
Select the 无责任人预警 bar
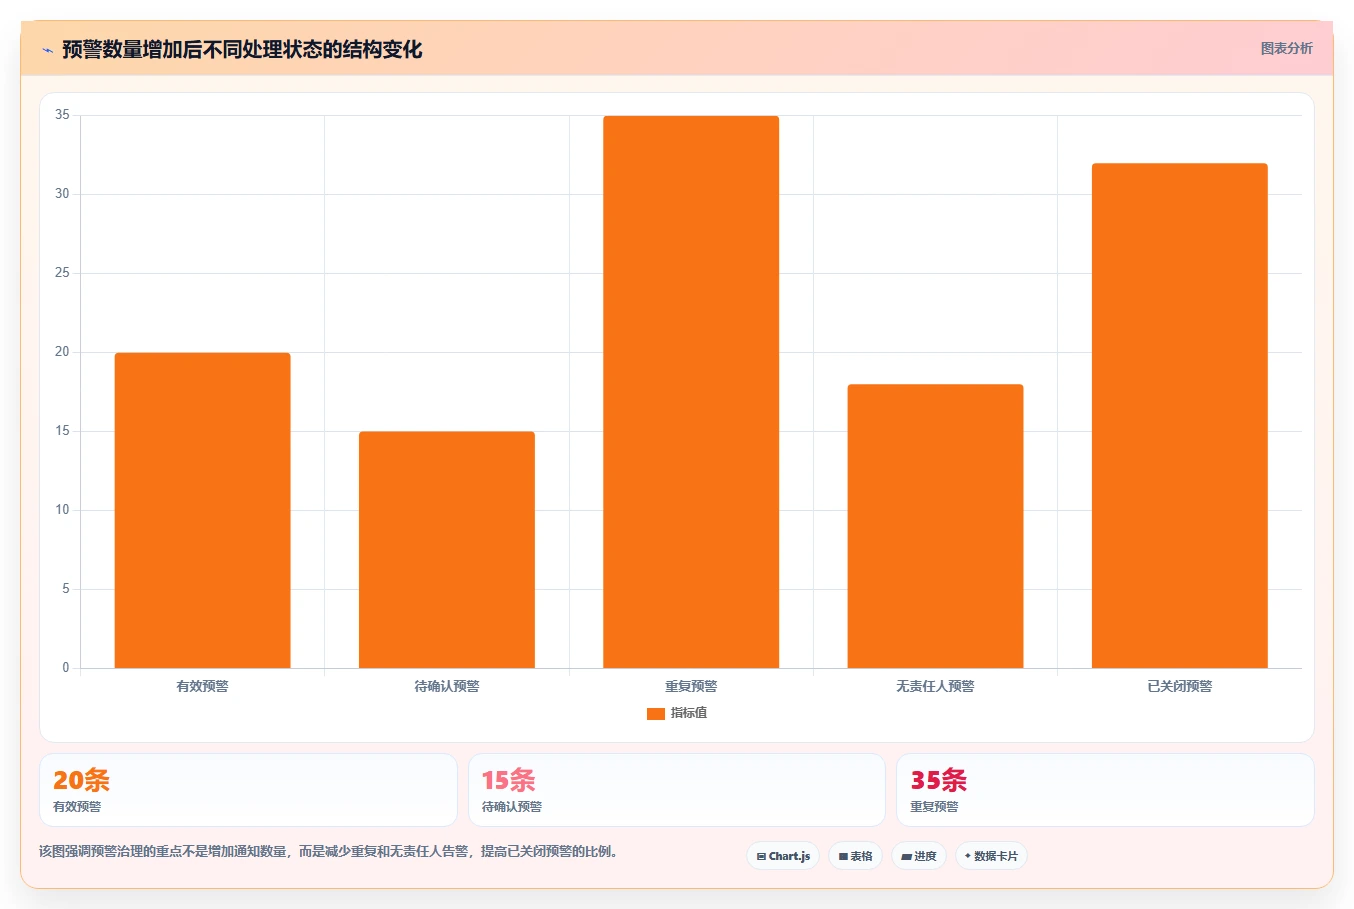(935, 526)
